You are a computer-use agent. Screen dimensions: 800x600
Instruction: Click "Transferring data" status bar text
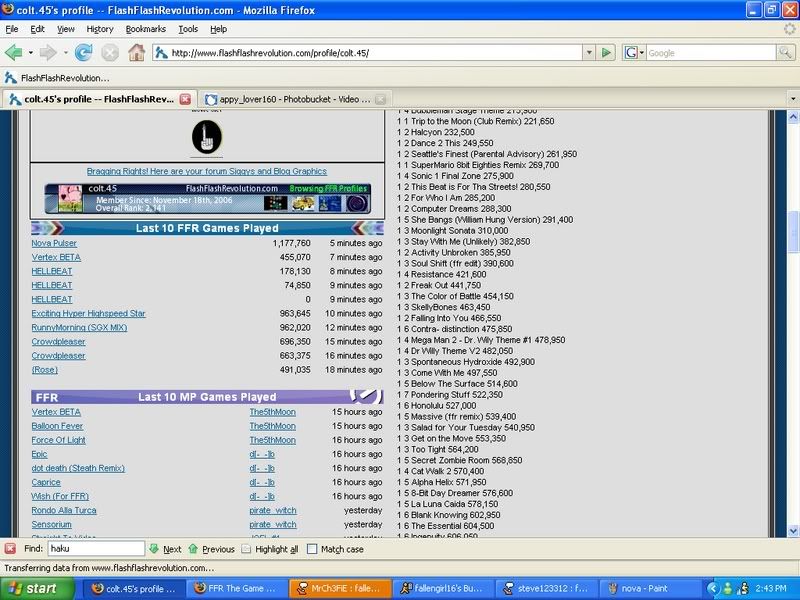[109, 568]
